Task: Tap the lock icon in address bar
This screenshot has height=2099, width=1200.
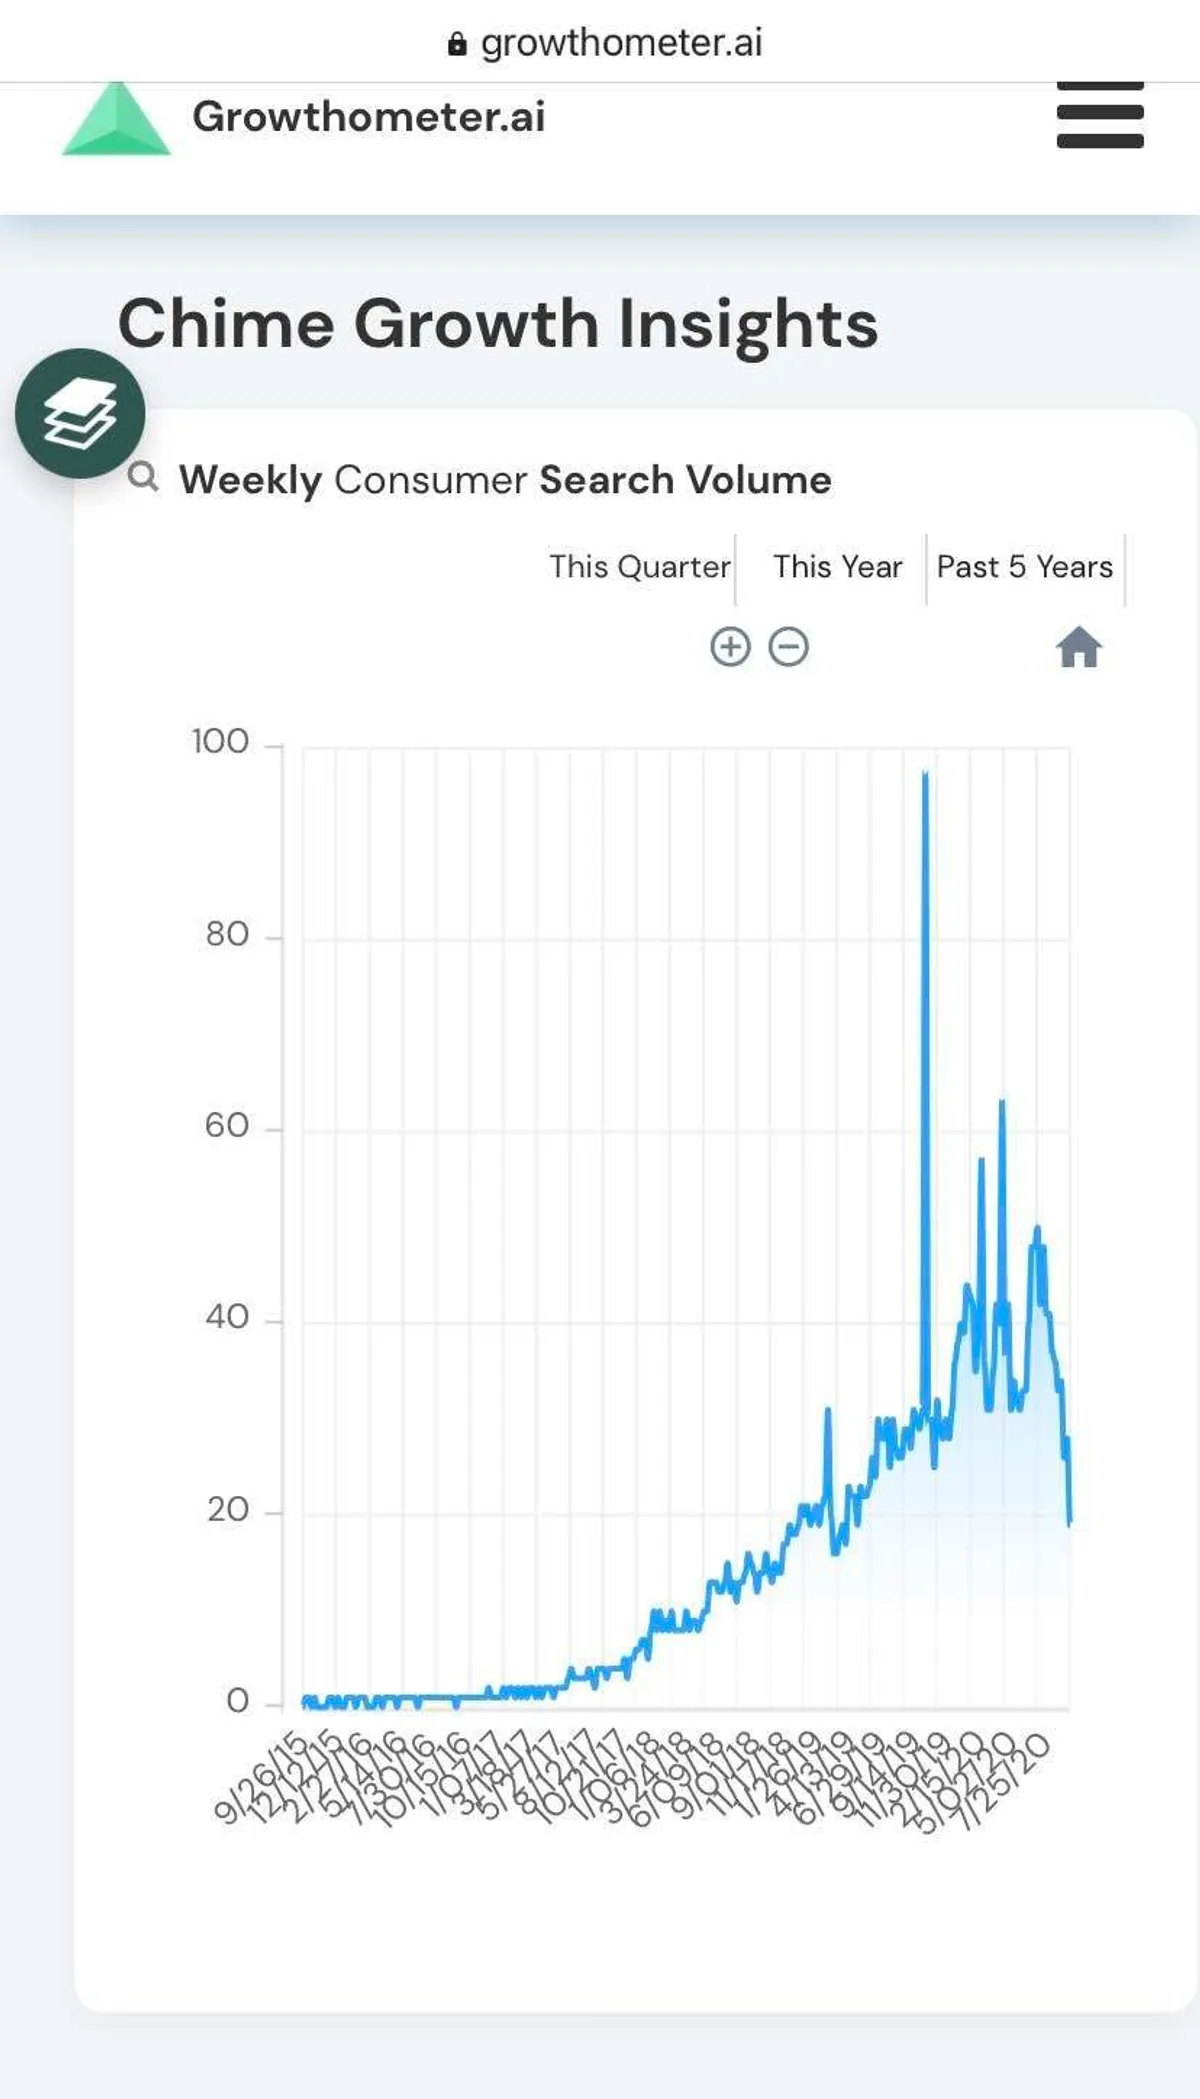Action: [457, 44]
